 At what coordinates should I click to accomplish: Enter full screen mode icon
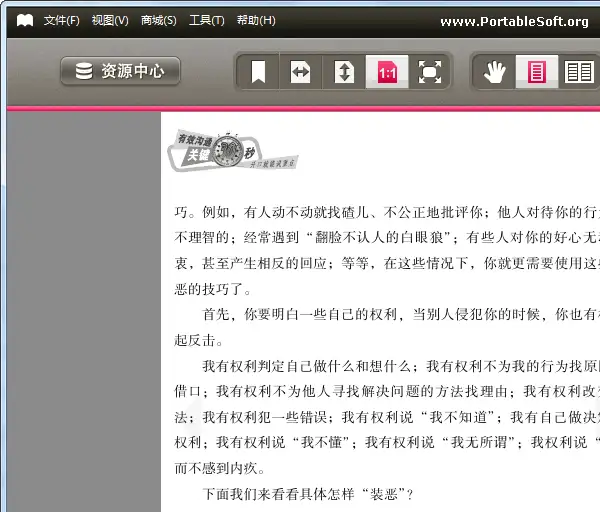click(430, 72)
